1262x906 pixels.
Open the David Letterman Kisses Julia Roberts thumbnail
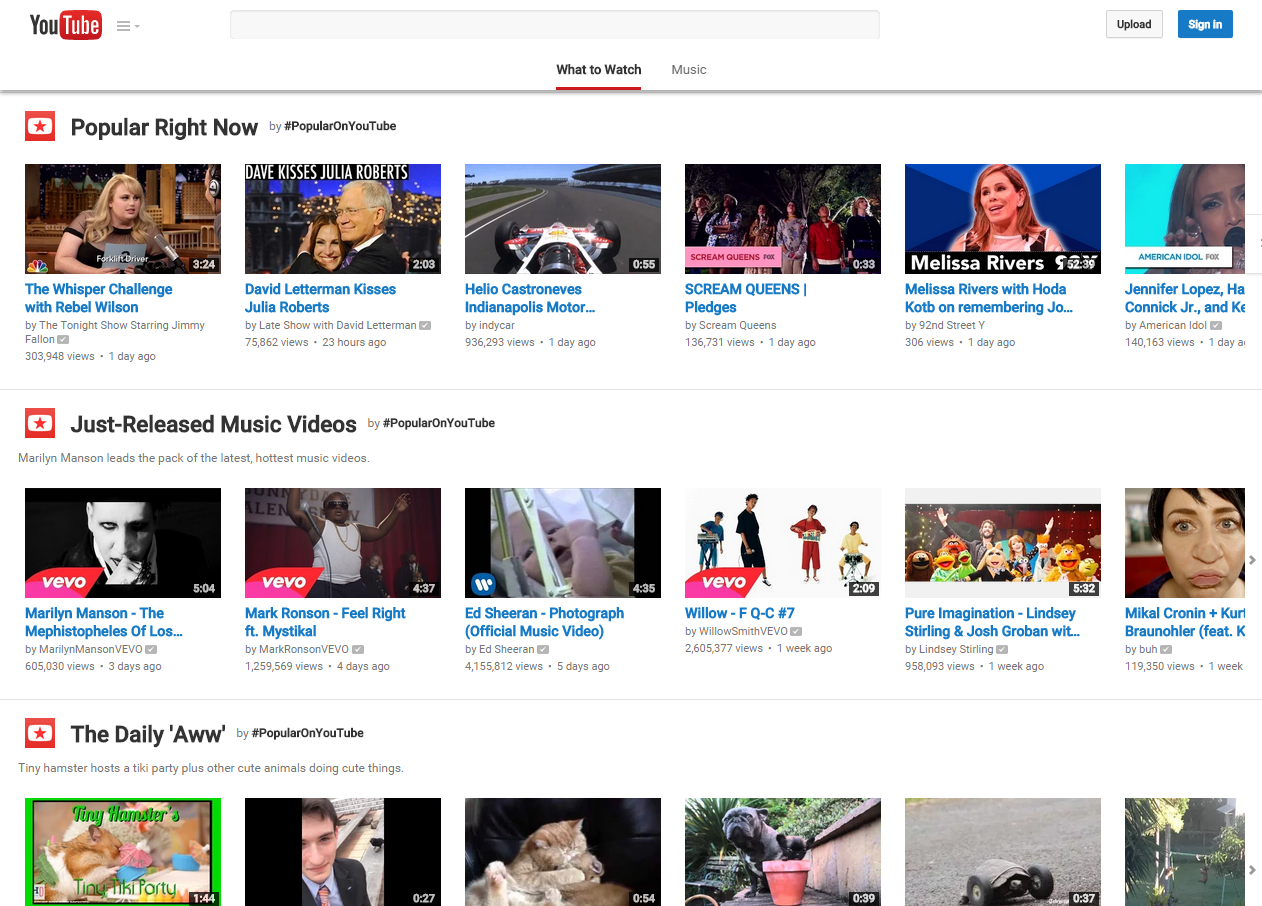click(x=342, y=219)
